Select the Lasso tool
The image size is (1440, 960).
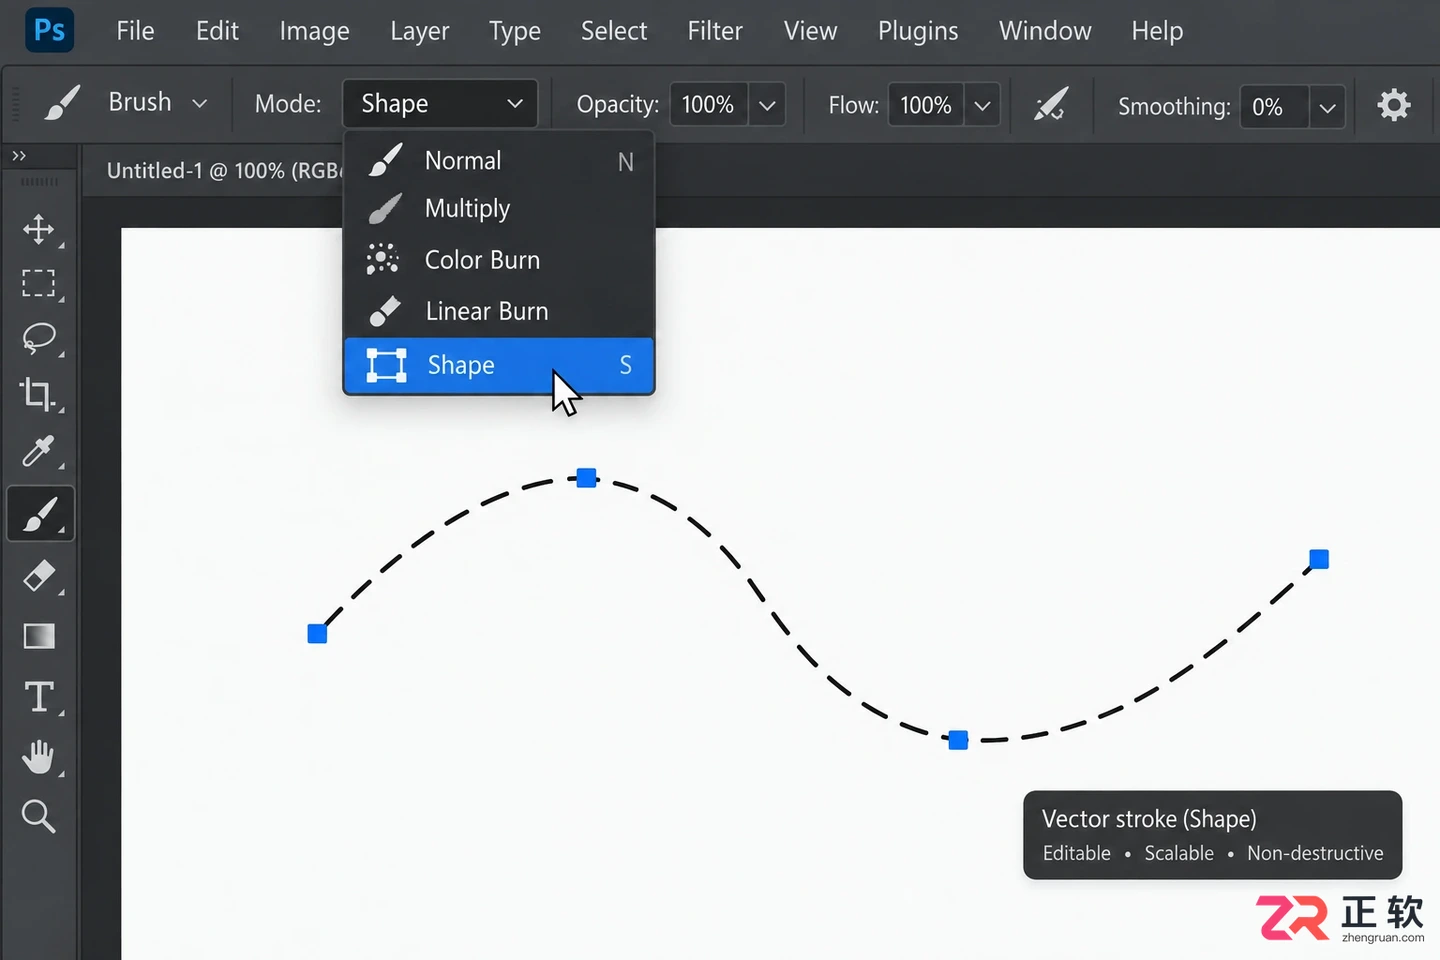click(39, 338)
